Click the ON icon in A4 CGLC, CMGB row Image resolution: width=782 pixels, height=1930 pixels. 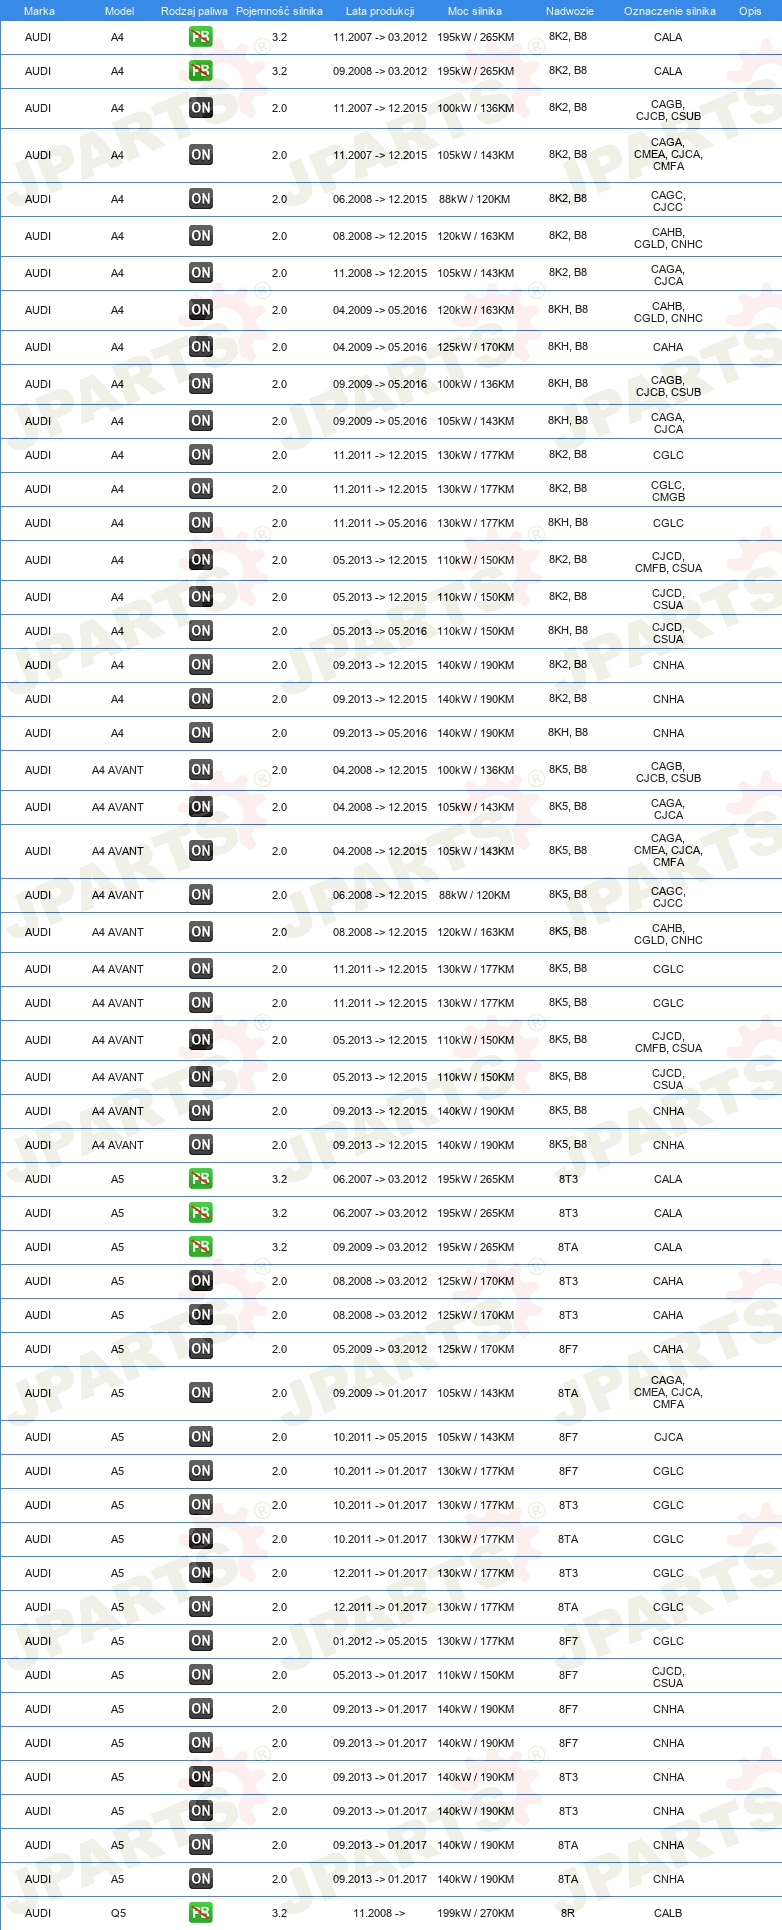click(201, 489)
